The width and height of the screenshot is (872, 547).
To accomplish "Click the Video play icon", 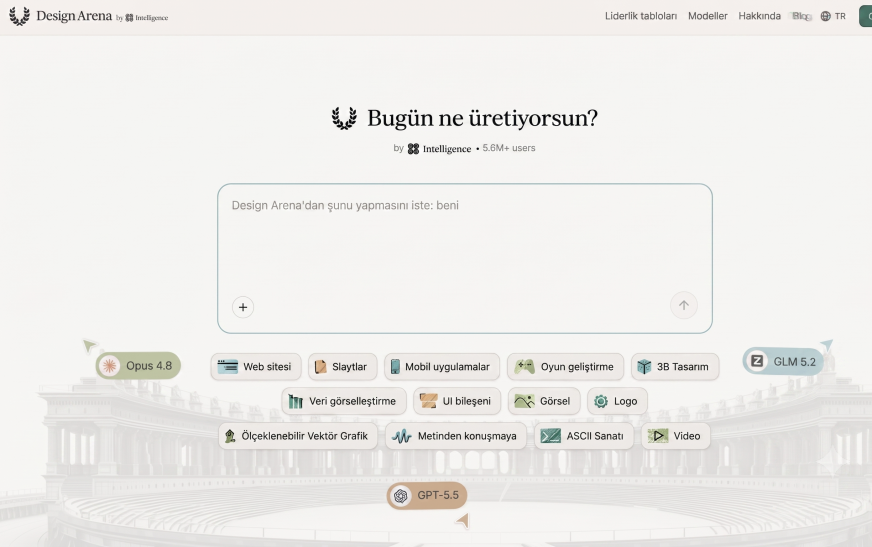I will tap(658, 436).
